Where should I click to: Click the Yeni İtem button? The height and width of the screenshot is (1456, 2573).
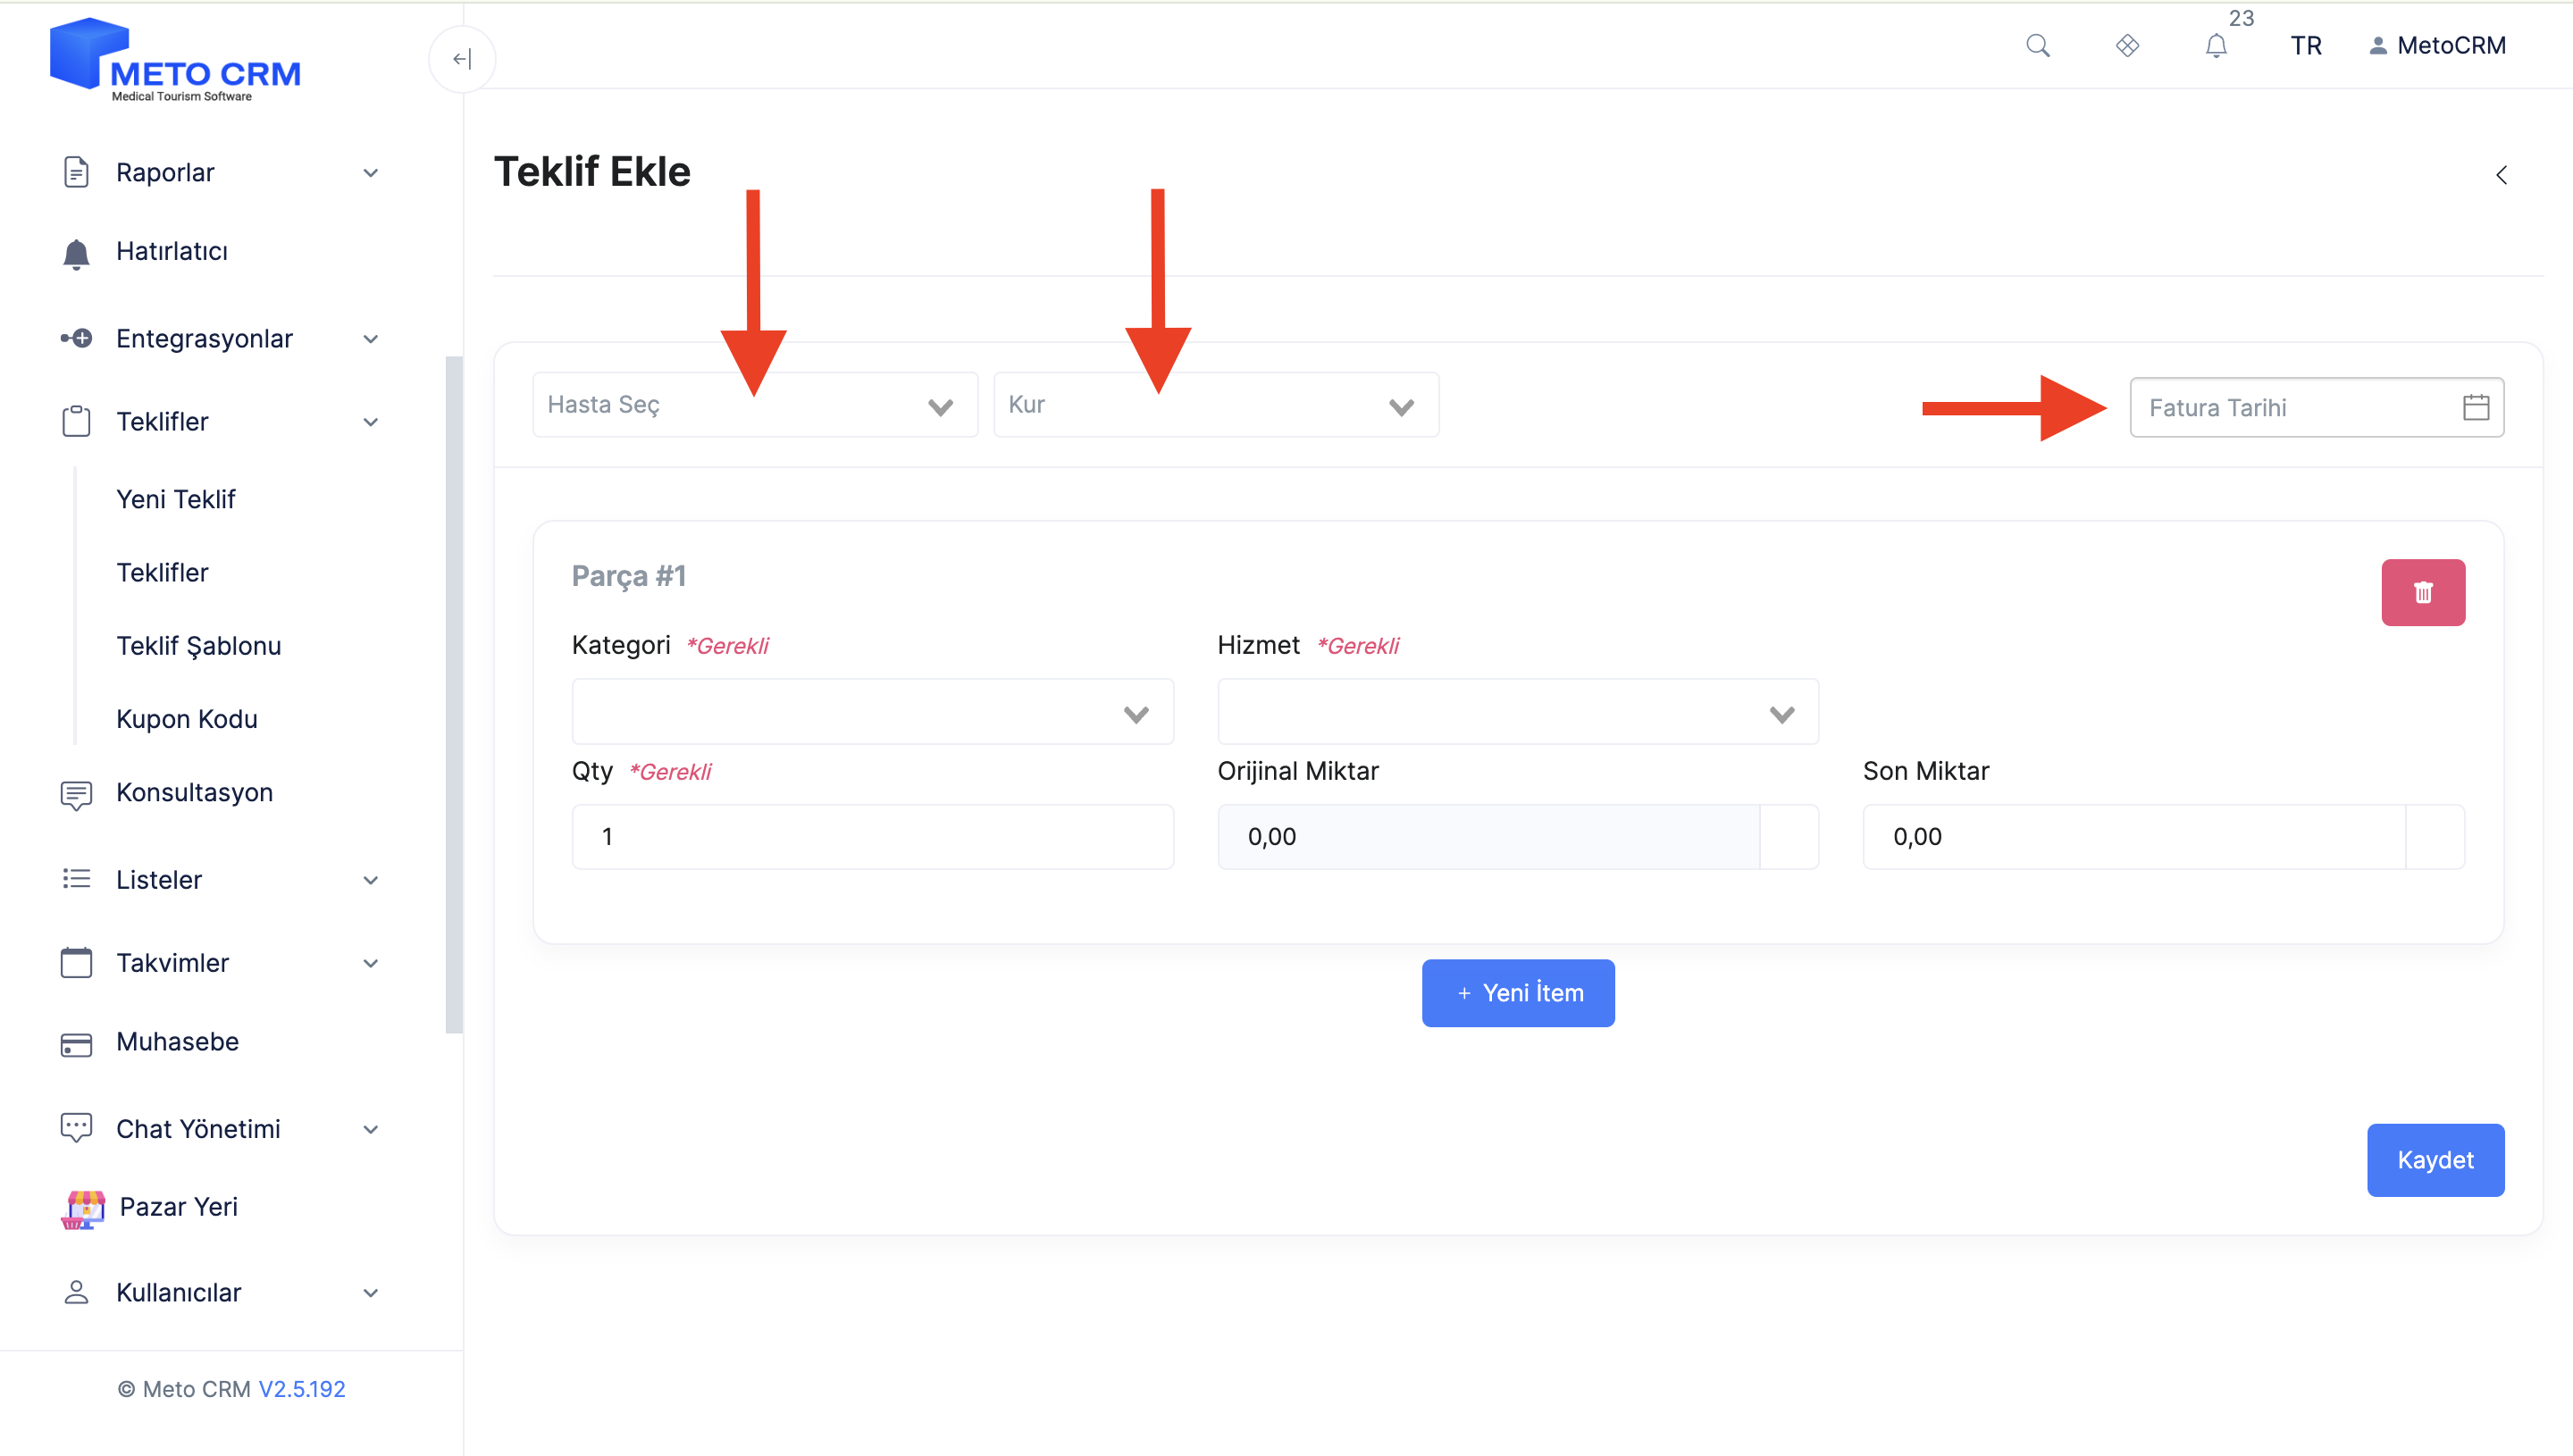point(1518,993)
